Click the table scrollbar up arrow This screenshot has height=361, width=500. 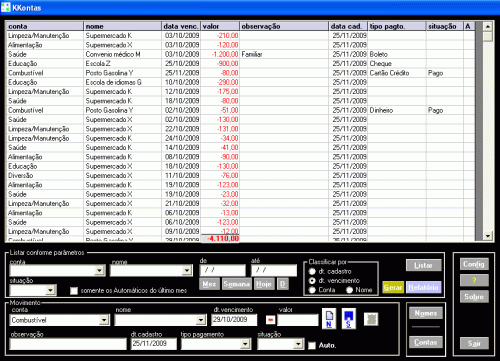tap(488, 26)
